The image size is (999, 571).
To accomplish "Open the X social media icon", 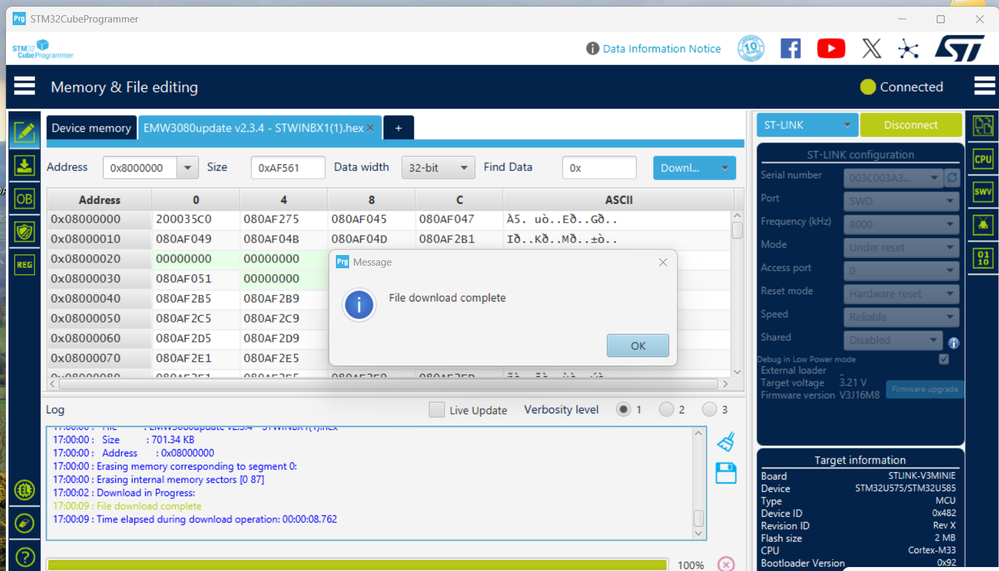I will click(872, 48).
